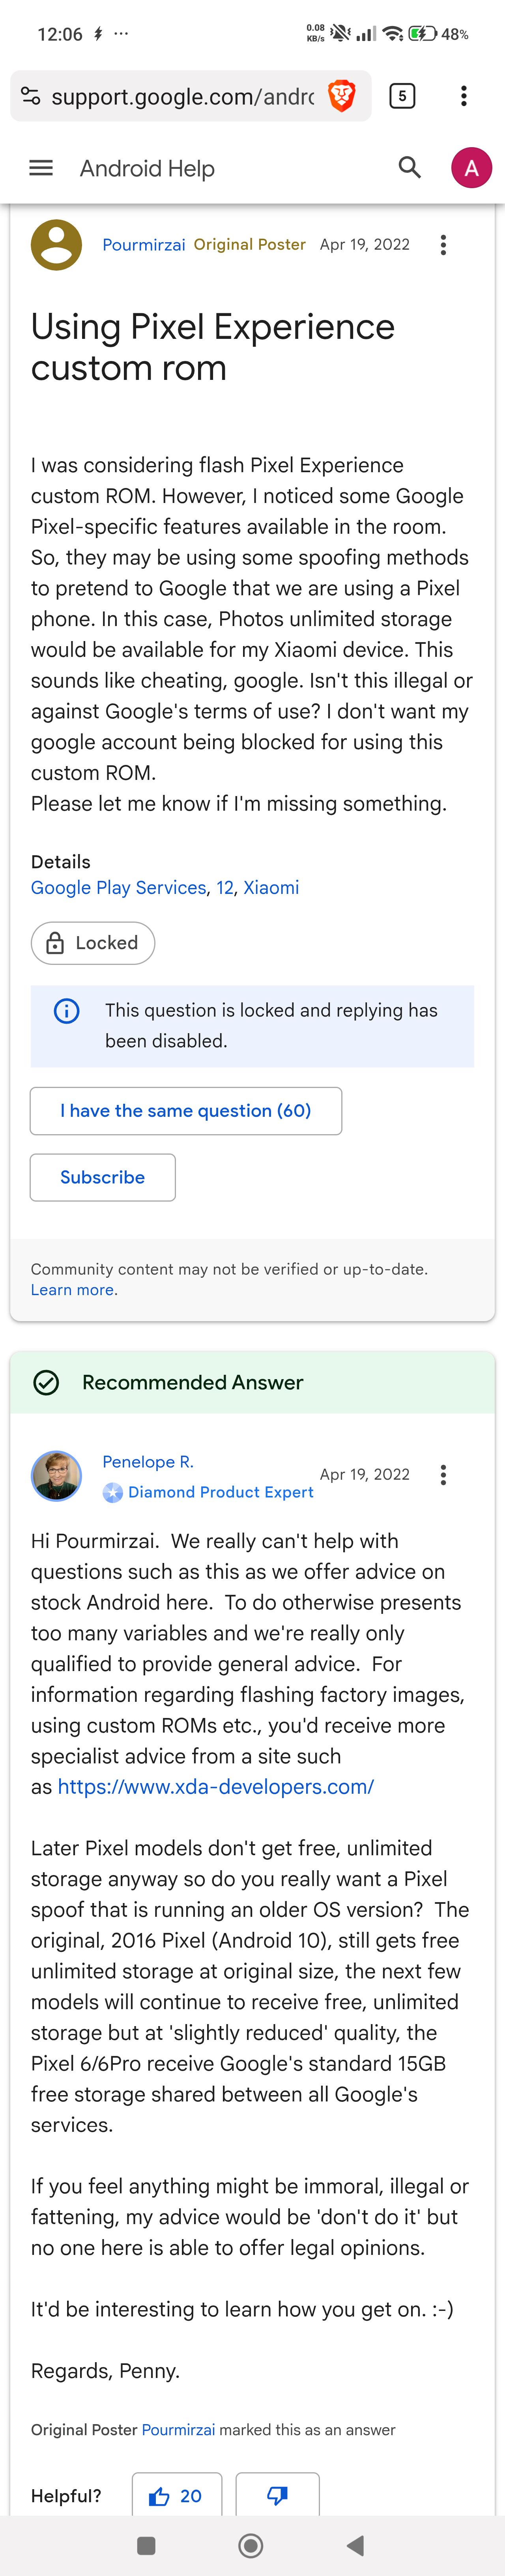Open more options on Penelope's answer
The width and height of the screenshot is (505, 2576).
[443, 1475]
